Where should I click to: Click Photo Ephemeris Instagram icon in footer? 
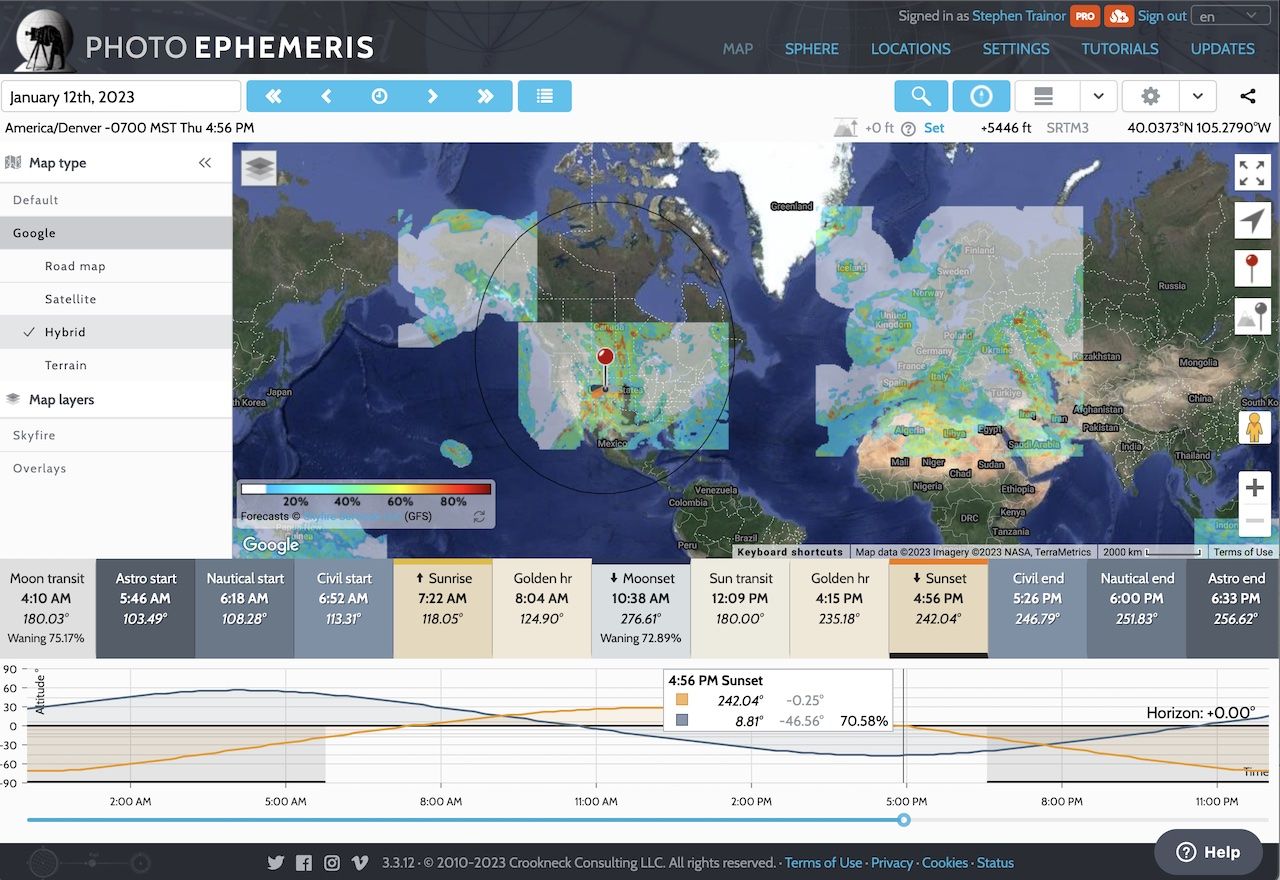331,862
